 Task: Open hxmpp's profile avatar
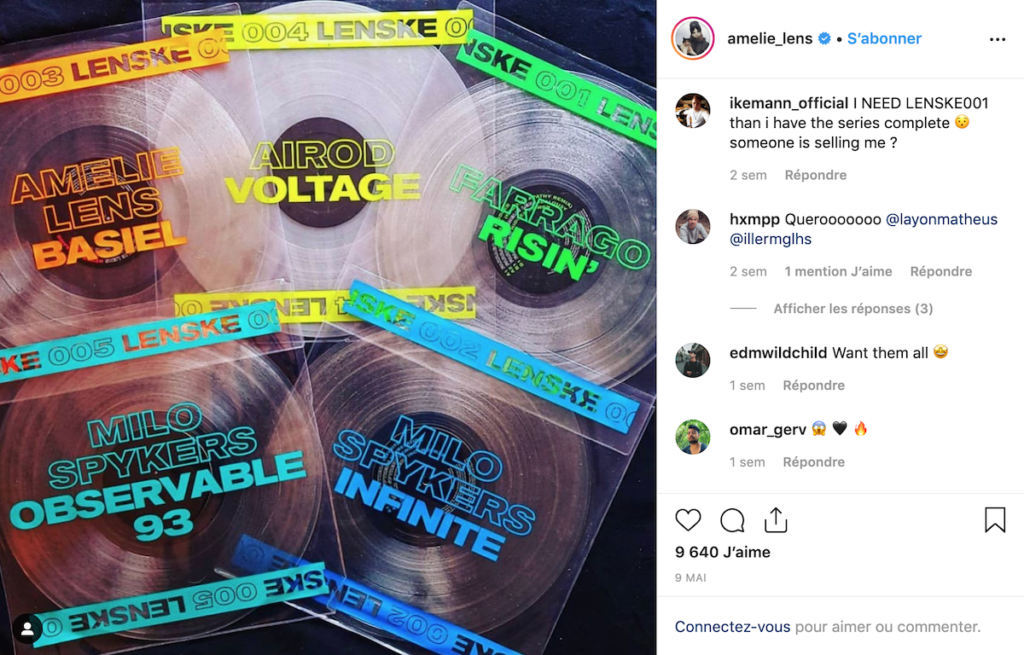(692, 227)
